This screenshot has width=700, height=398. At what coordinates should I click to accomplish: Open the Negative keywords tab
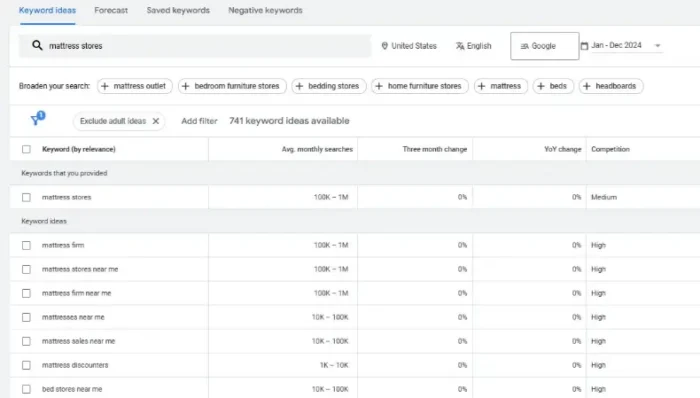(265, 10)
